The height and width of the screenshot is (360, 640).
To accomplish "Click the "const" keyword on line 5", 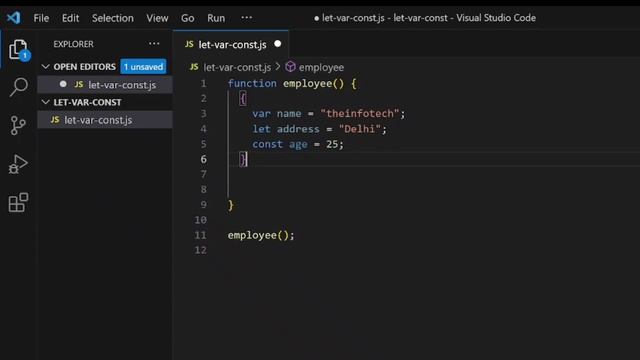I will pyautogui.click(x=267, y=144).
